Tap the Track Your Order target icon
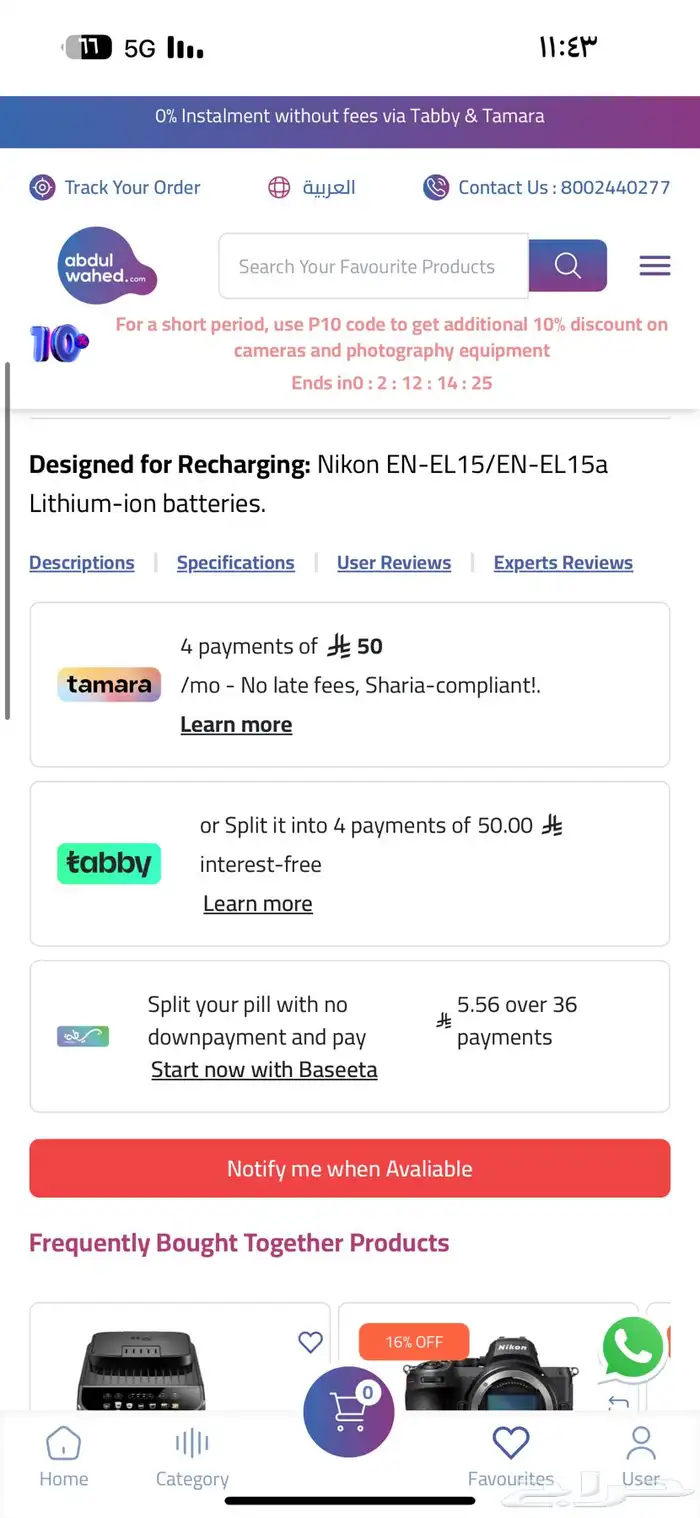Viewport: 700px width, 1518px height. pos(42,188)
